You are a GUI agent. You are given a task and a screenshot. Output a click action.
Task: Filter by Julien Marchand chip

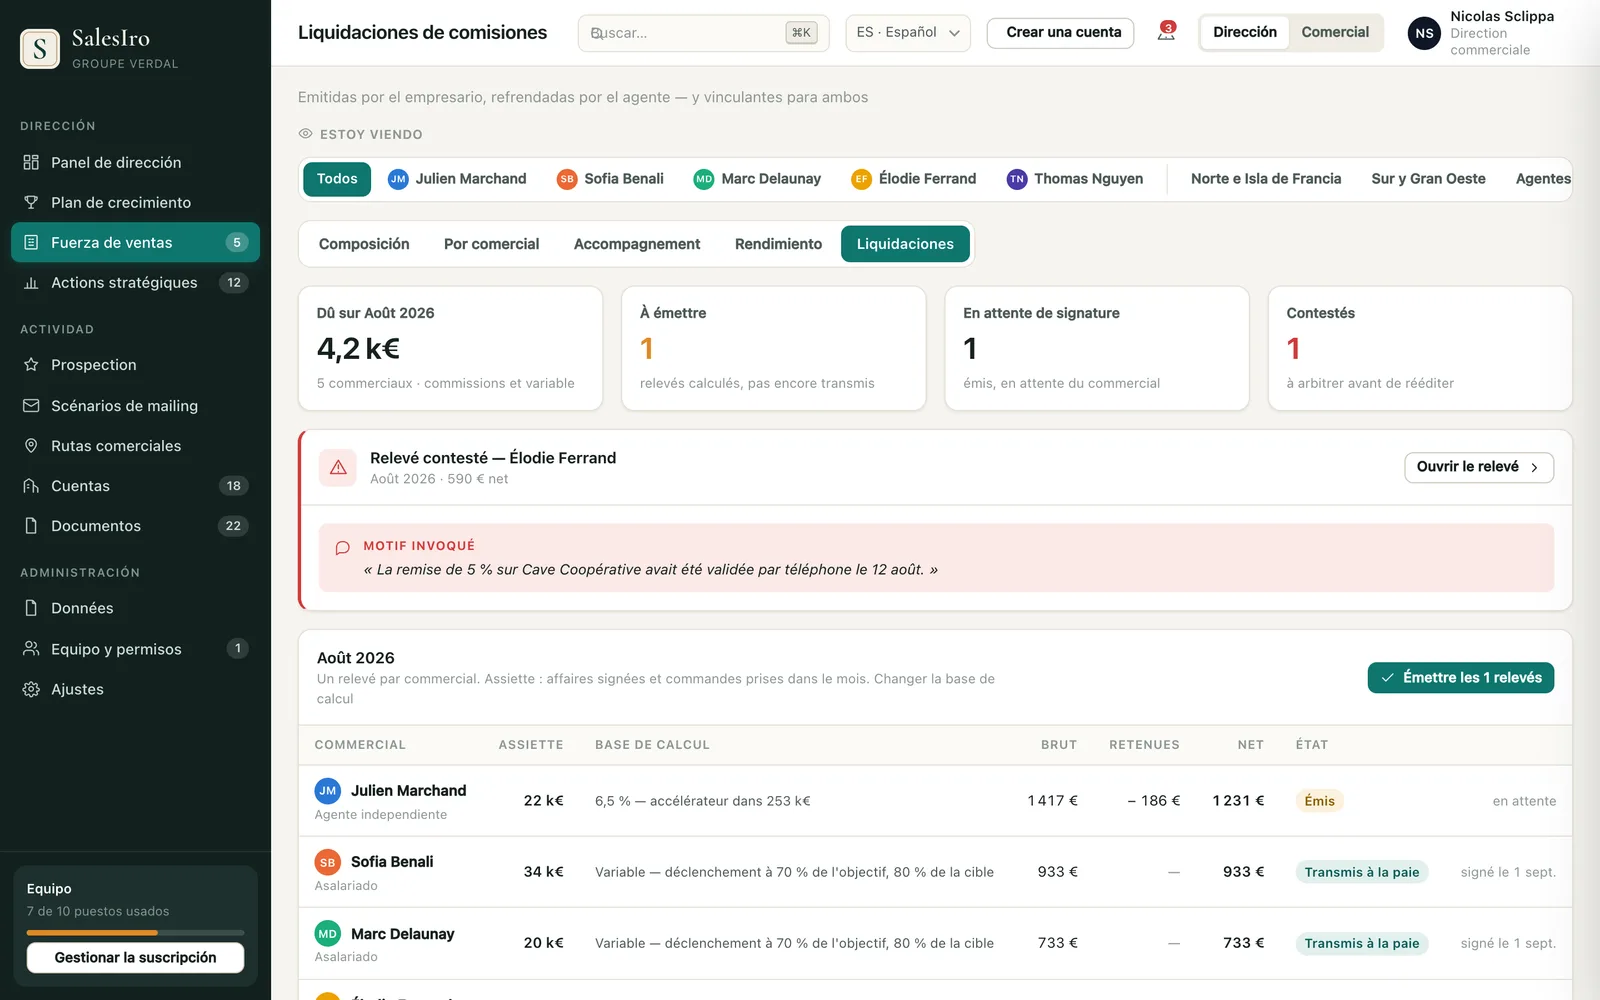tap(457, 179)
